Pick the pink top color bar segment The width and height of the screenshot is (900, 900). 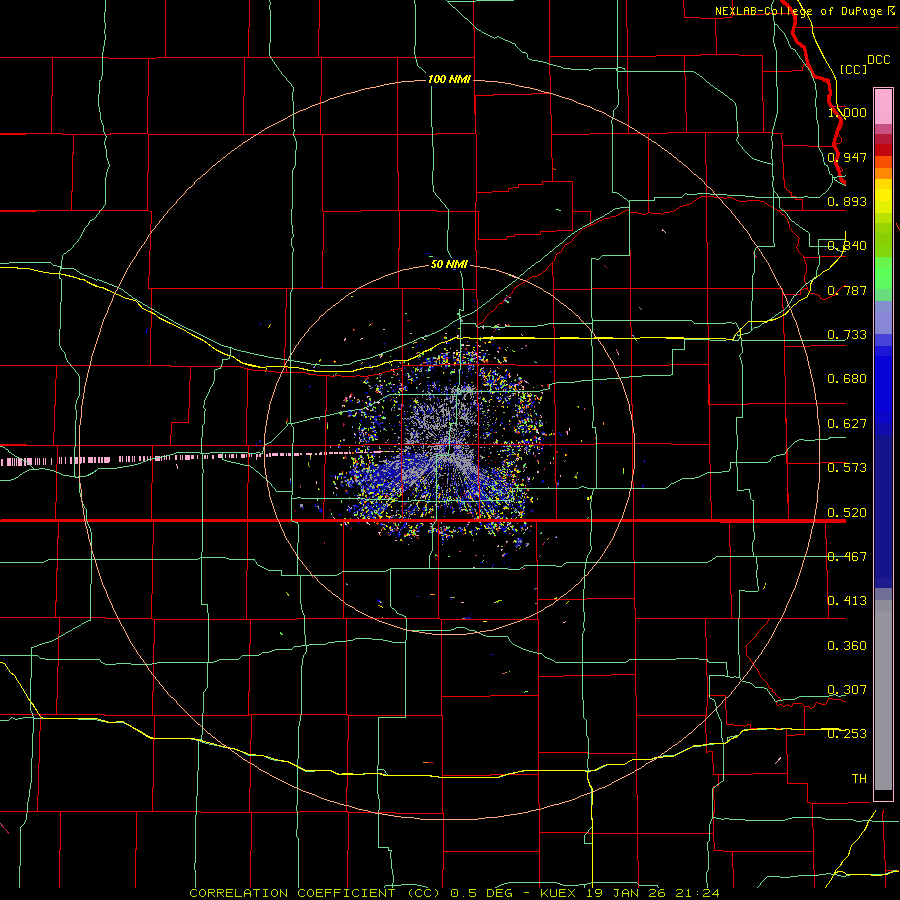click(x=883, y=107)
